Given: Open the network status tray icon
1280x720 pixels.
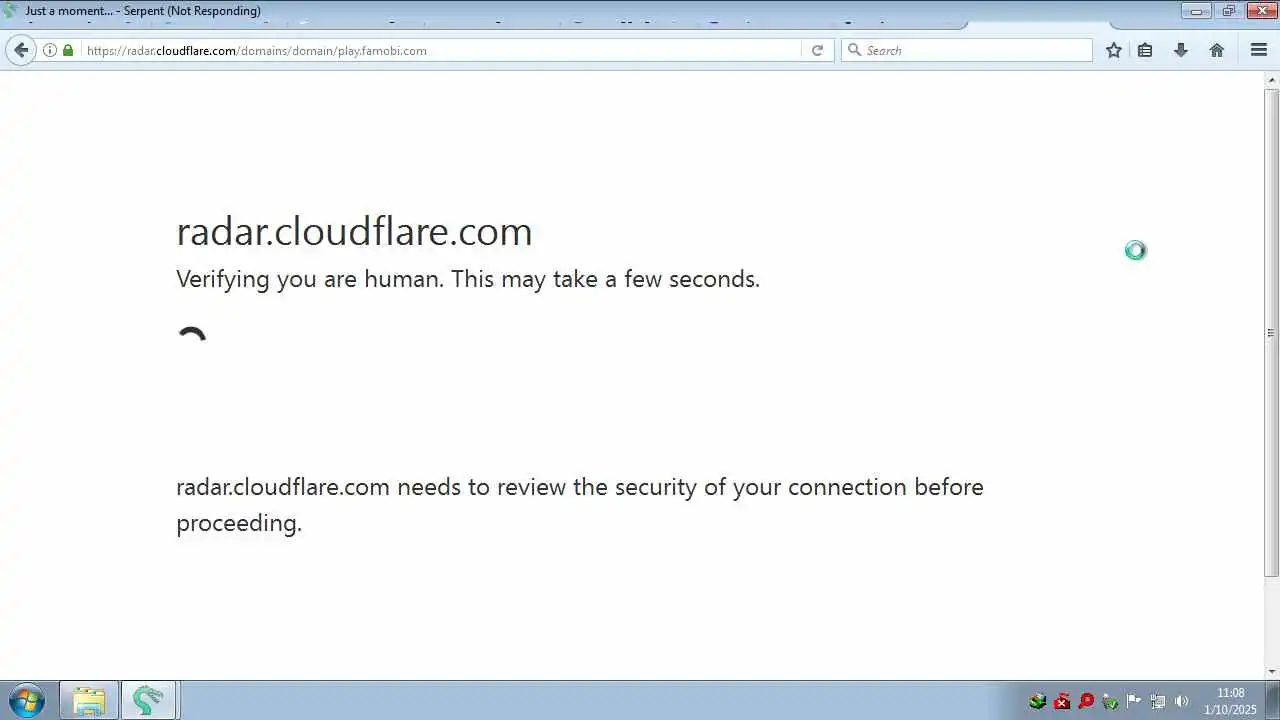Looking at the screenshot, I should click(1158, 701).
